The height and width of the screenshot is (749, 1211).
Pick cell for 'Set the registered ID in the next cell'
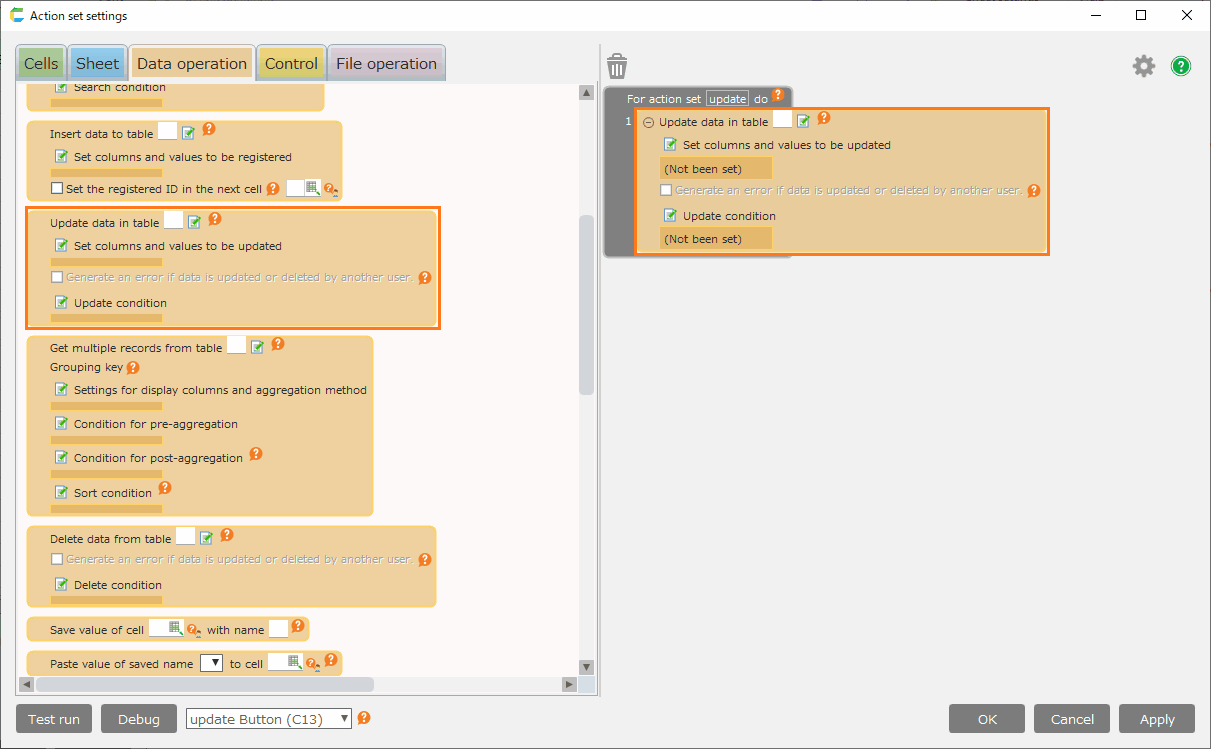312,188
